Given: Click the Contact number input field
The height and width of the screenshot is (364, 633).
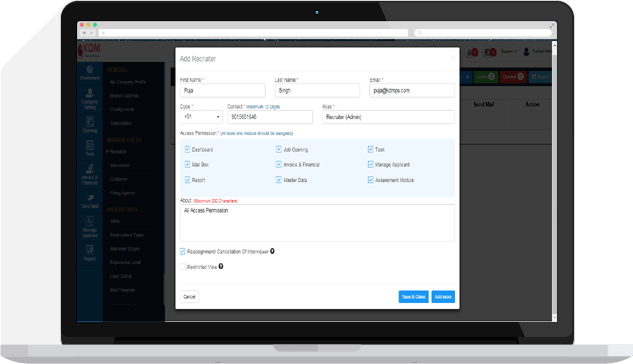Looking at the screenshot, I should click(x=270, y=117).
